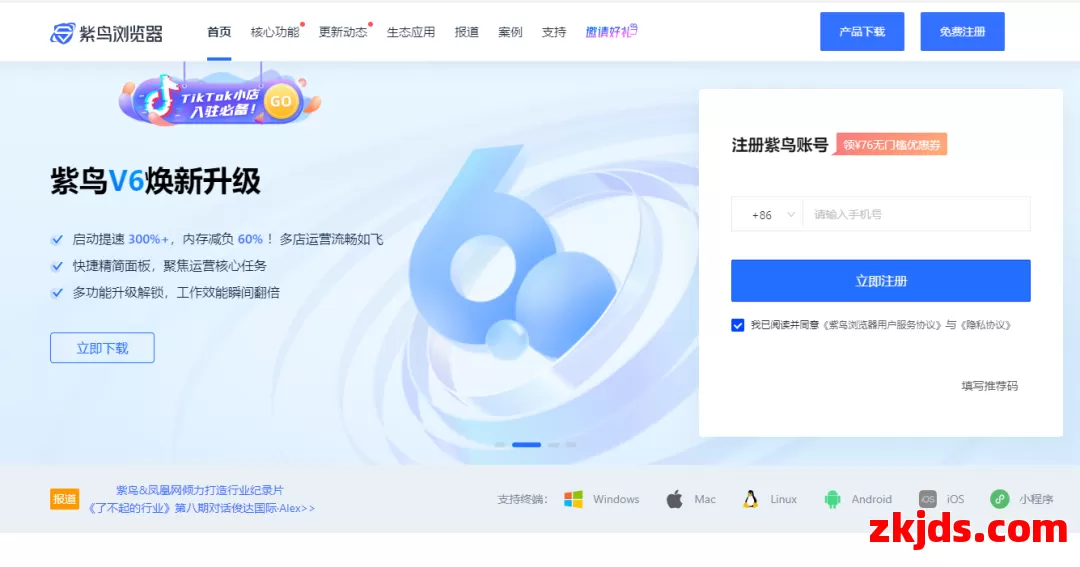This screenshot has width=1080, height=567.
Task: Select the Mac apple icon
Action: click(x=674, y=499)
